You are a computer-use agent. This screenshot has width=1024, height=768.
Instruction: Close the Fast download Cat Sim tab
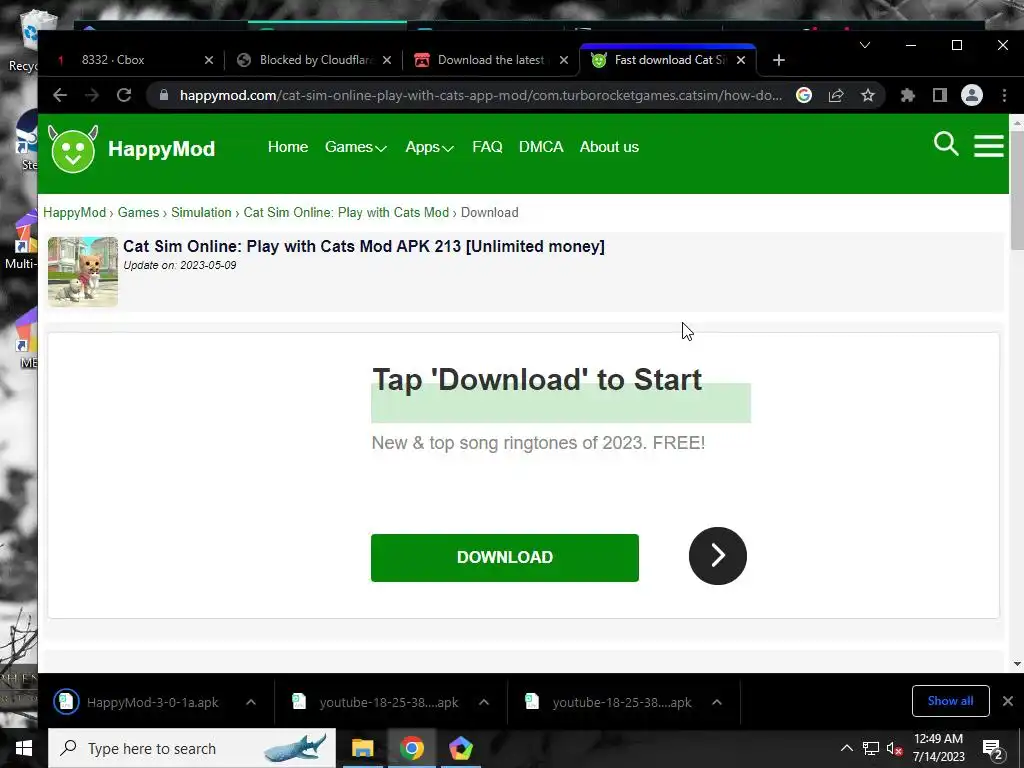pyautogui.click(x=741, y=60)
